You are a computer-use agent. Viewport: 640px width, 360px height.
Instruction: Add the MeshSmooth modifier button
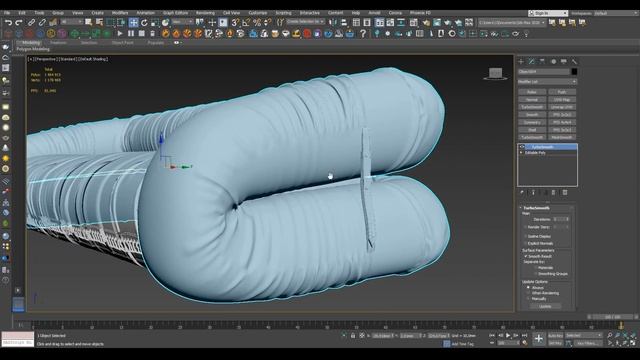562,138
